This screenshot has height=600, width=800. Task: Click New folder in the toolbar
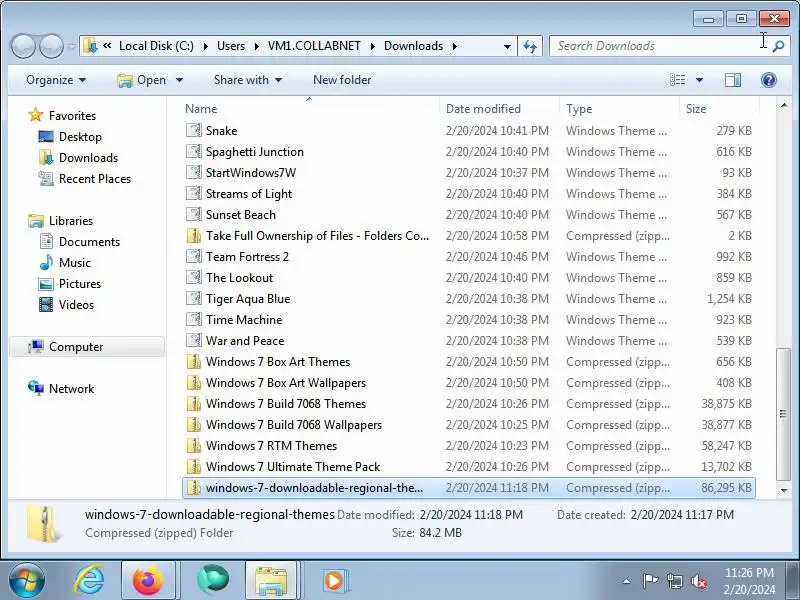[x=342, y=80]
